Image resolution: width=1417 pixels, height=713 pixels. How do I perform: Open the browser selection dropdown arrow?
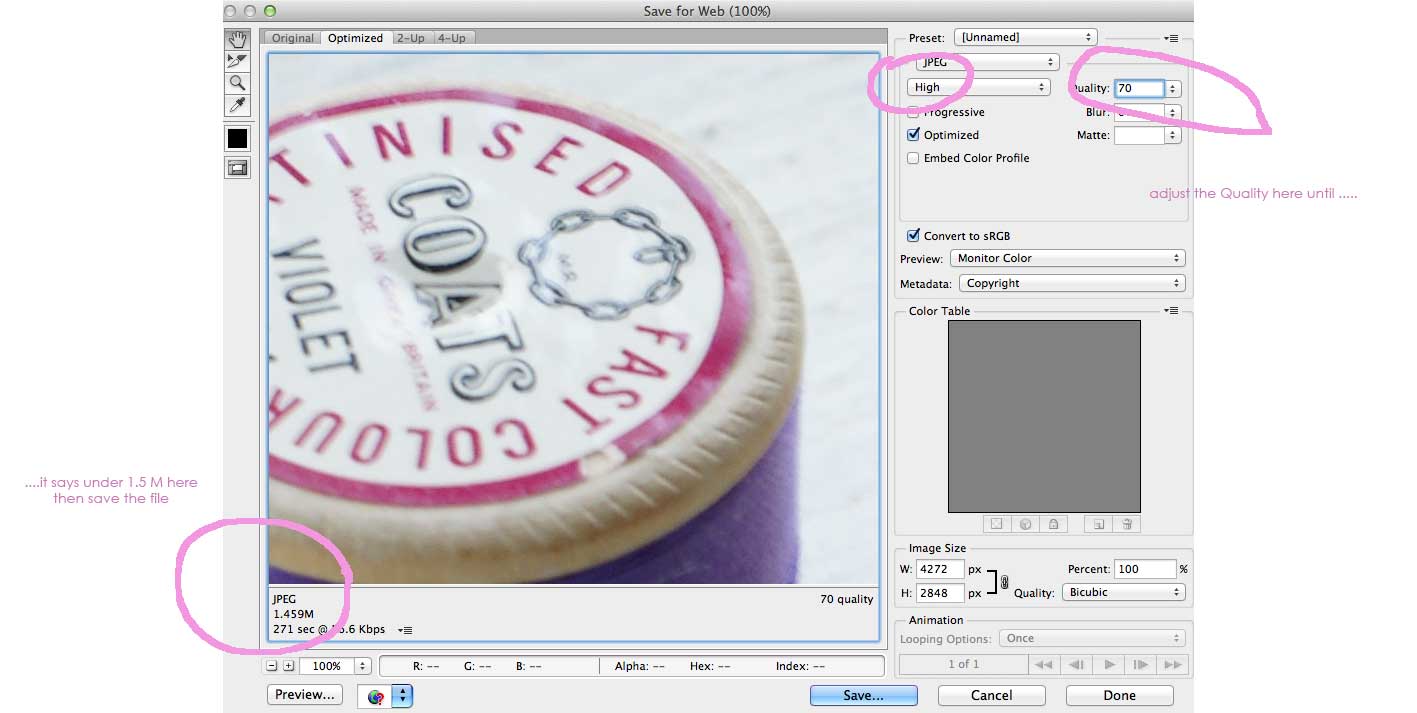point(402,697)
